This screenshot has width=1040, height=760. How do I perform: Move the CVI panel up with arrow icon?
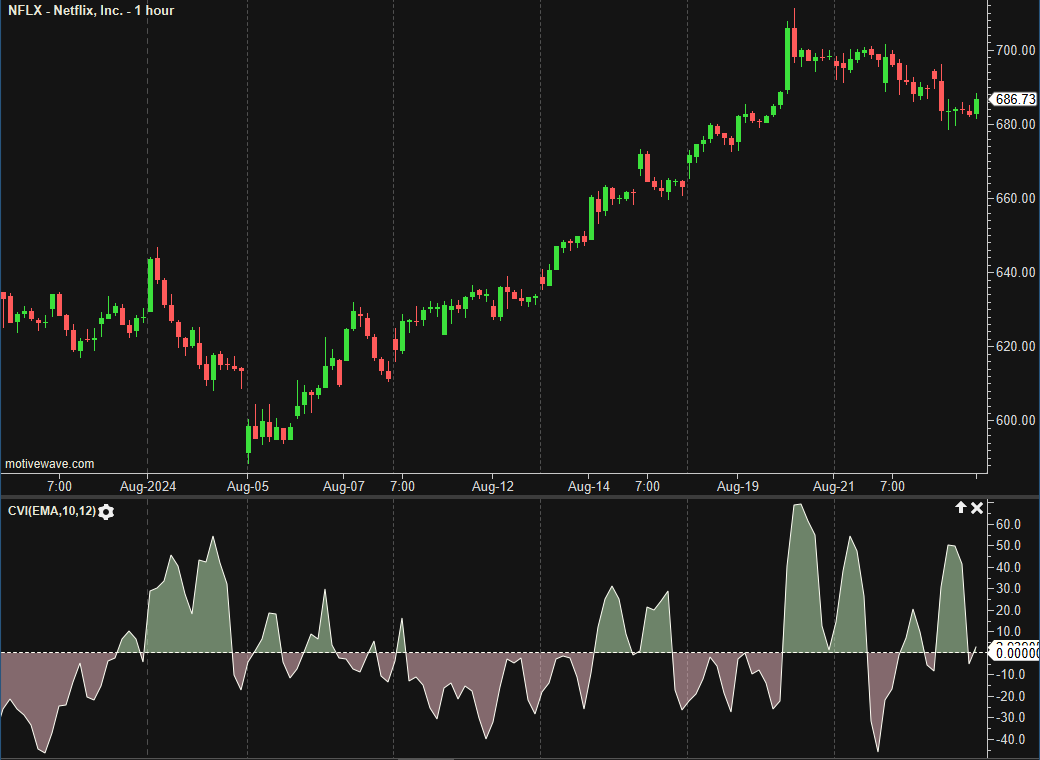coord(961,508)
